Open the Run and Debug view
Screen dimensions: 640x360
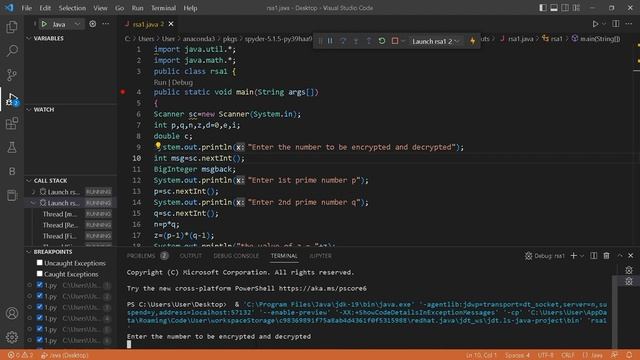pyautogui.click(x=12, y=99)
